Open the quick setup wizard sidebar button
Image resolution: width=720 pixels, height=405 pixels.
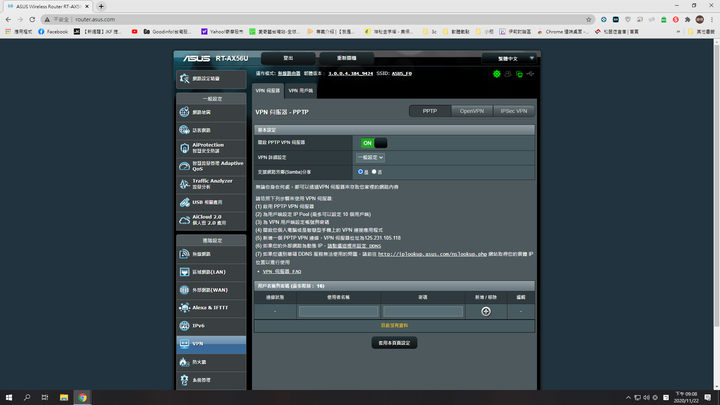pos(211,79)
